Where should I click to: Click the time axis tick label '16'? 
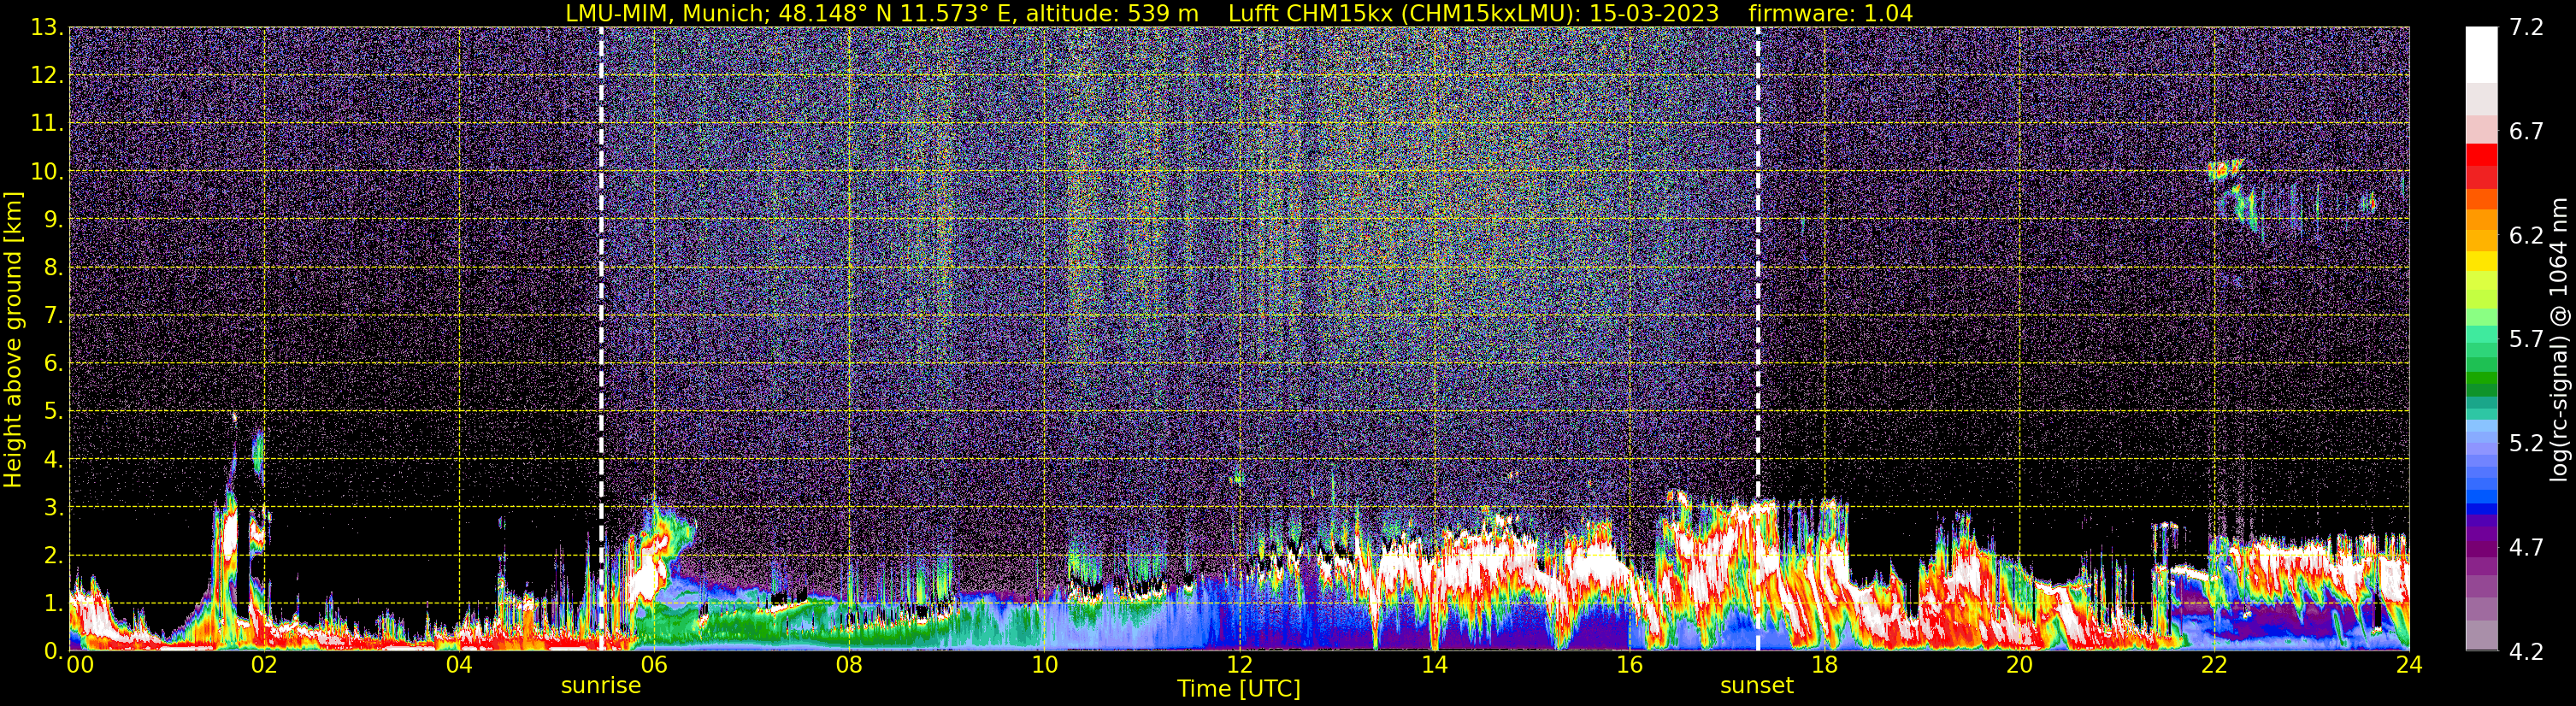[x=1629, y=666]
